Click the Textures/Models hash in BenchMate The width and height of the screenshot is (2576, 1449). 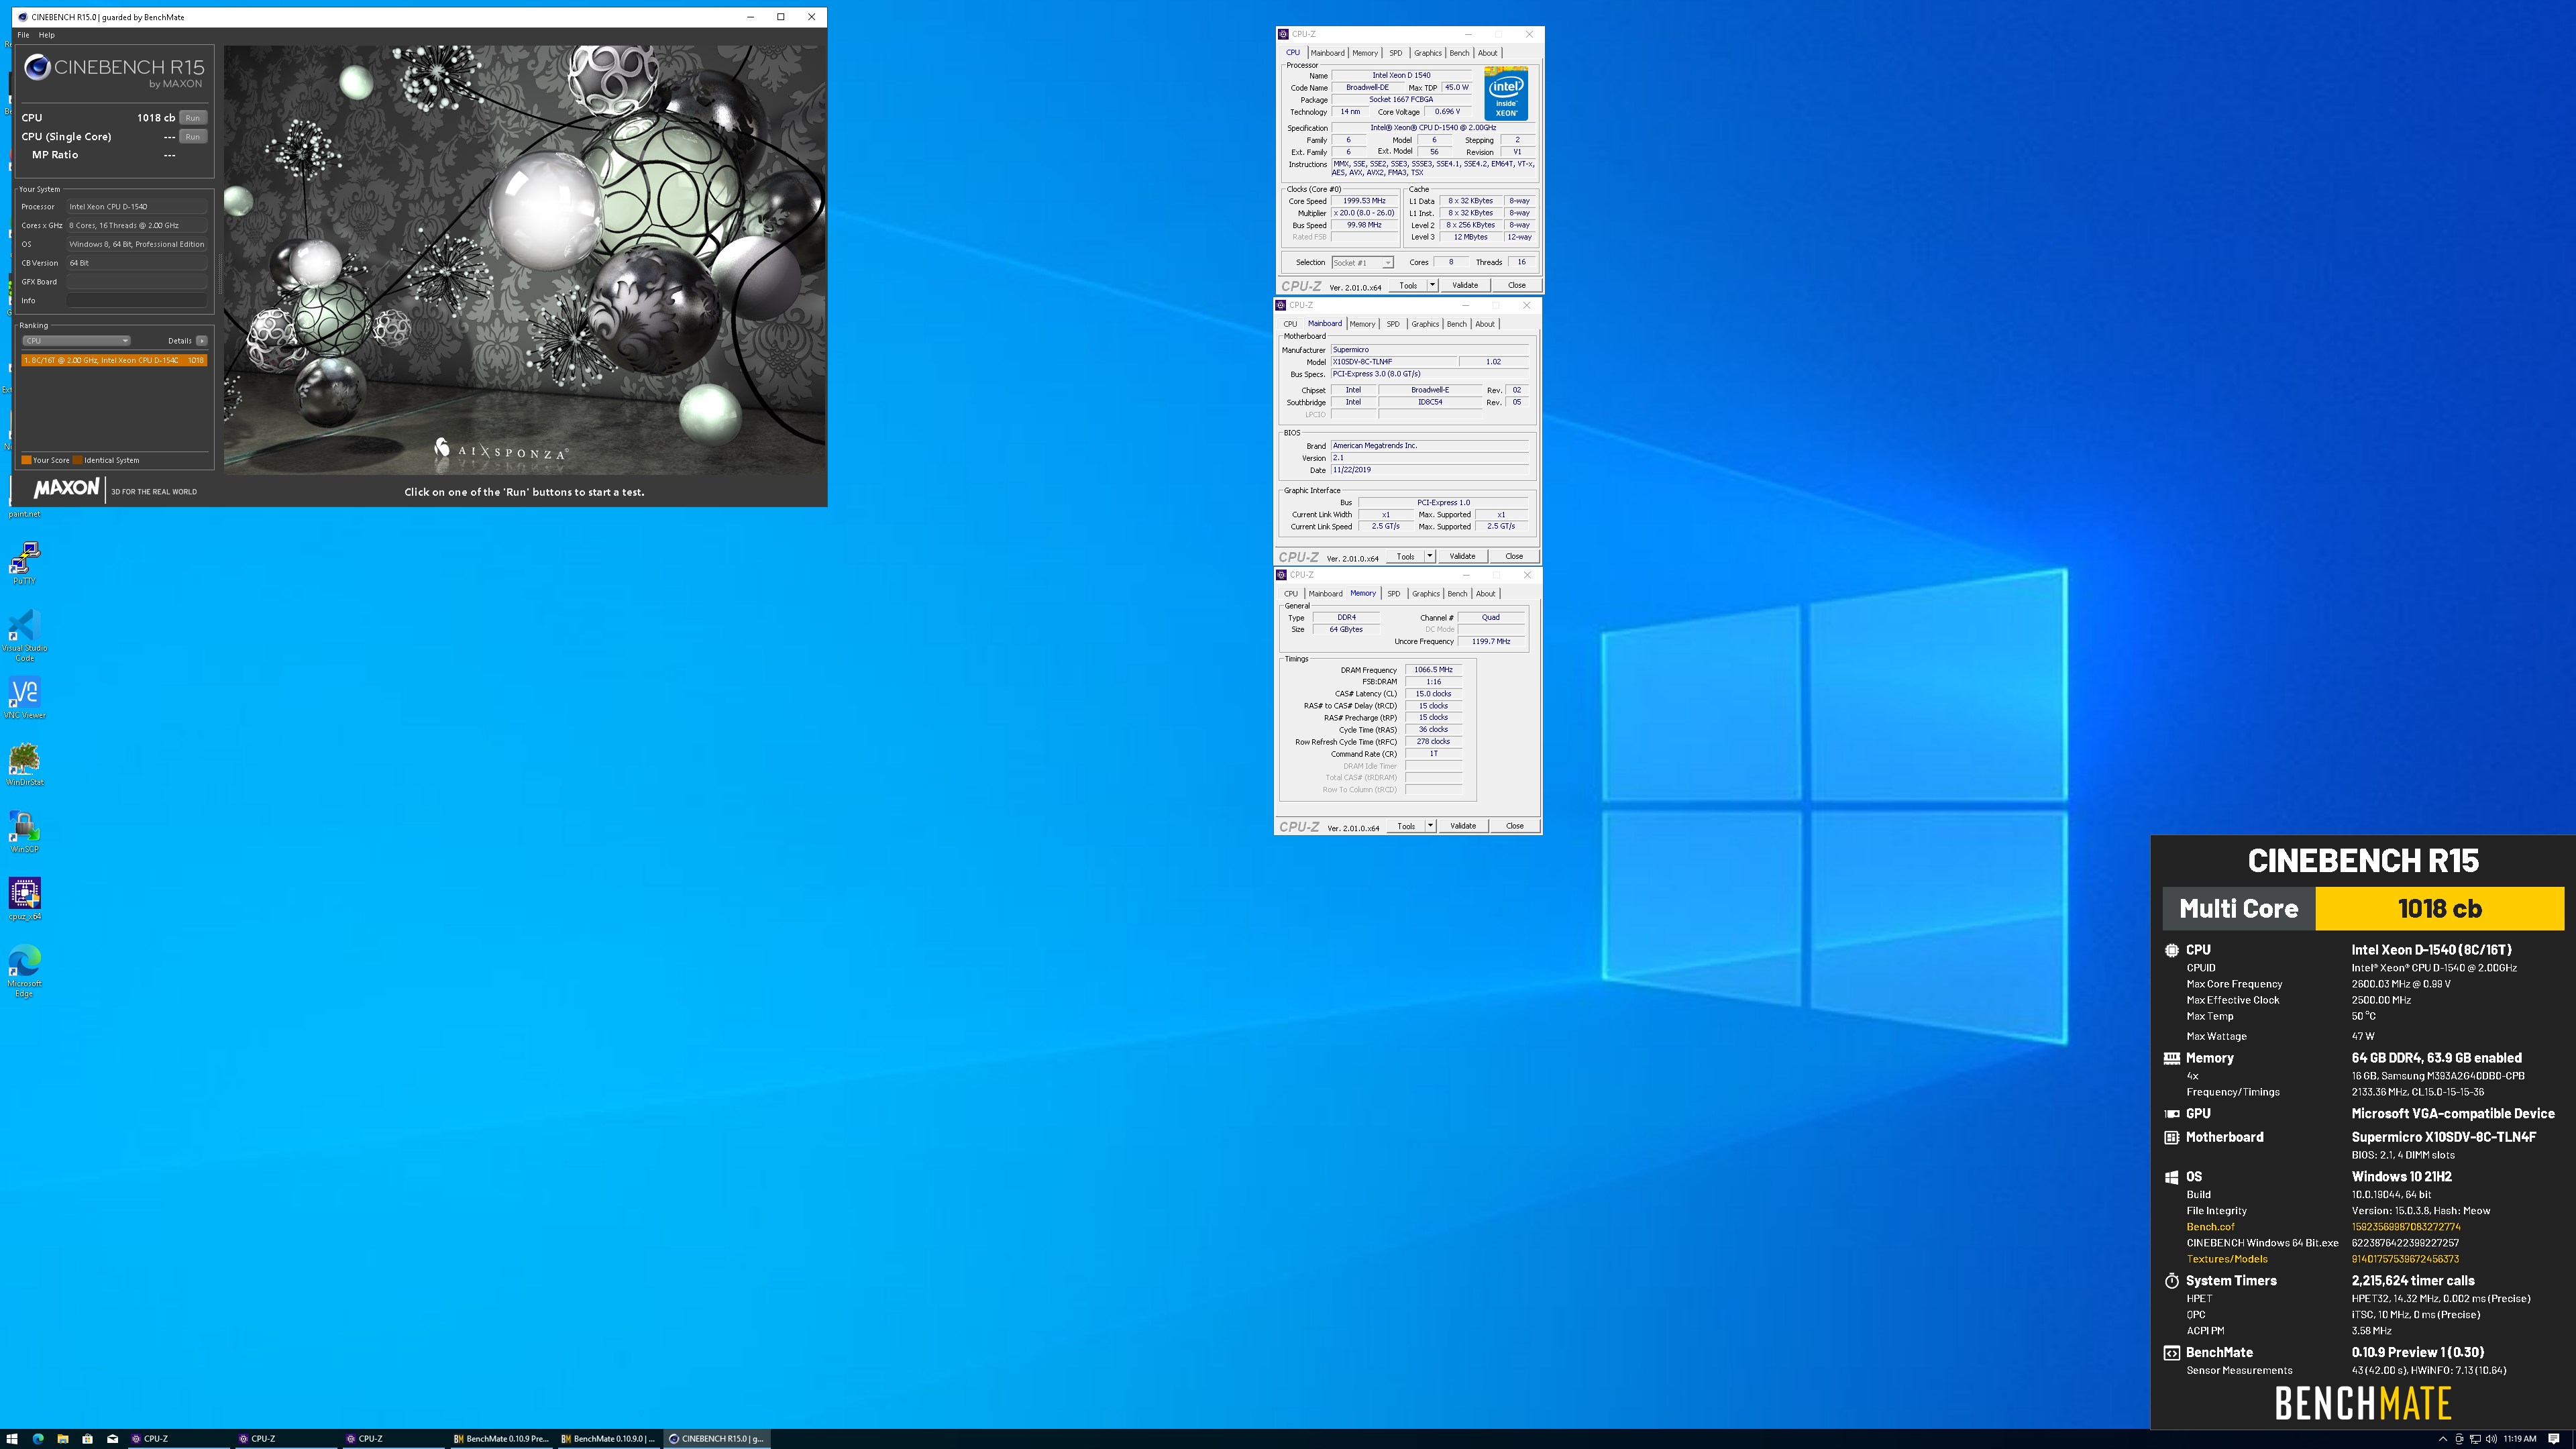point(2404,1259)
